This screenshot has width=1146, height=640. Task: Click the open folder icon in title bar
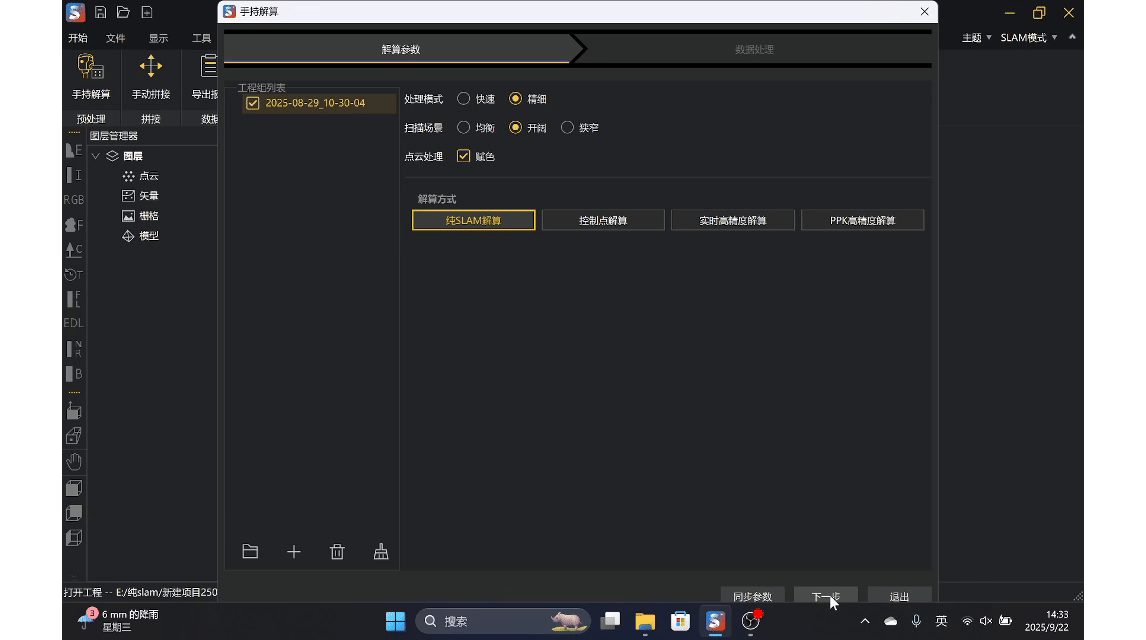pyautogui.click(x=123, y=13)
